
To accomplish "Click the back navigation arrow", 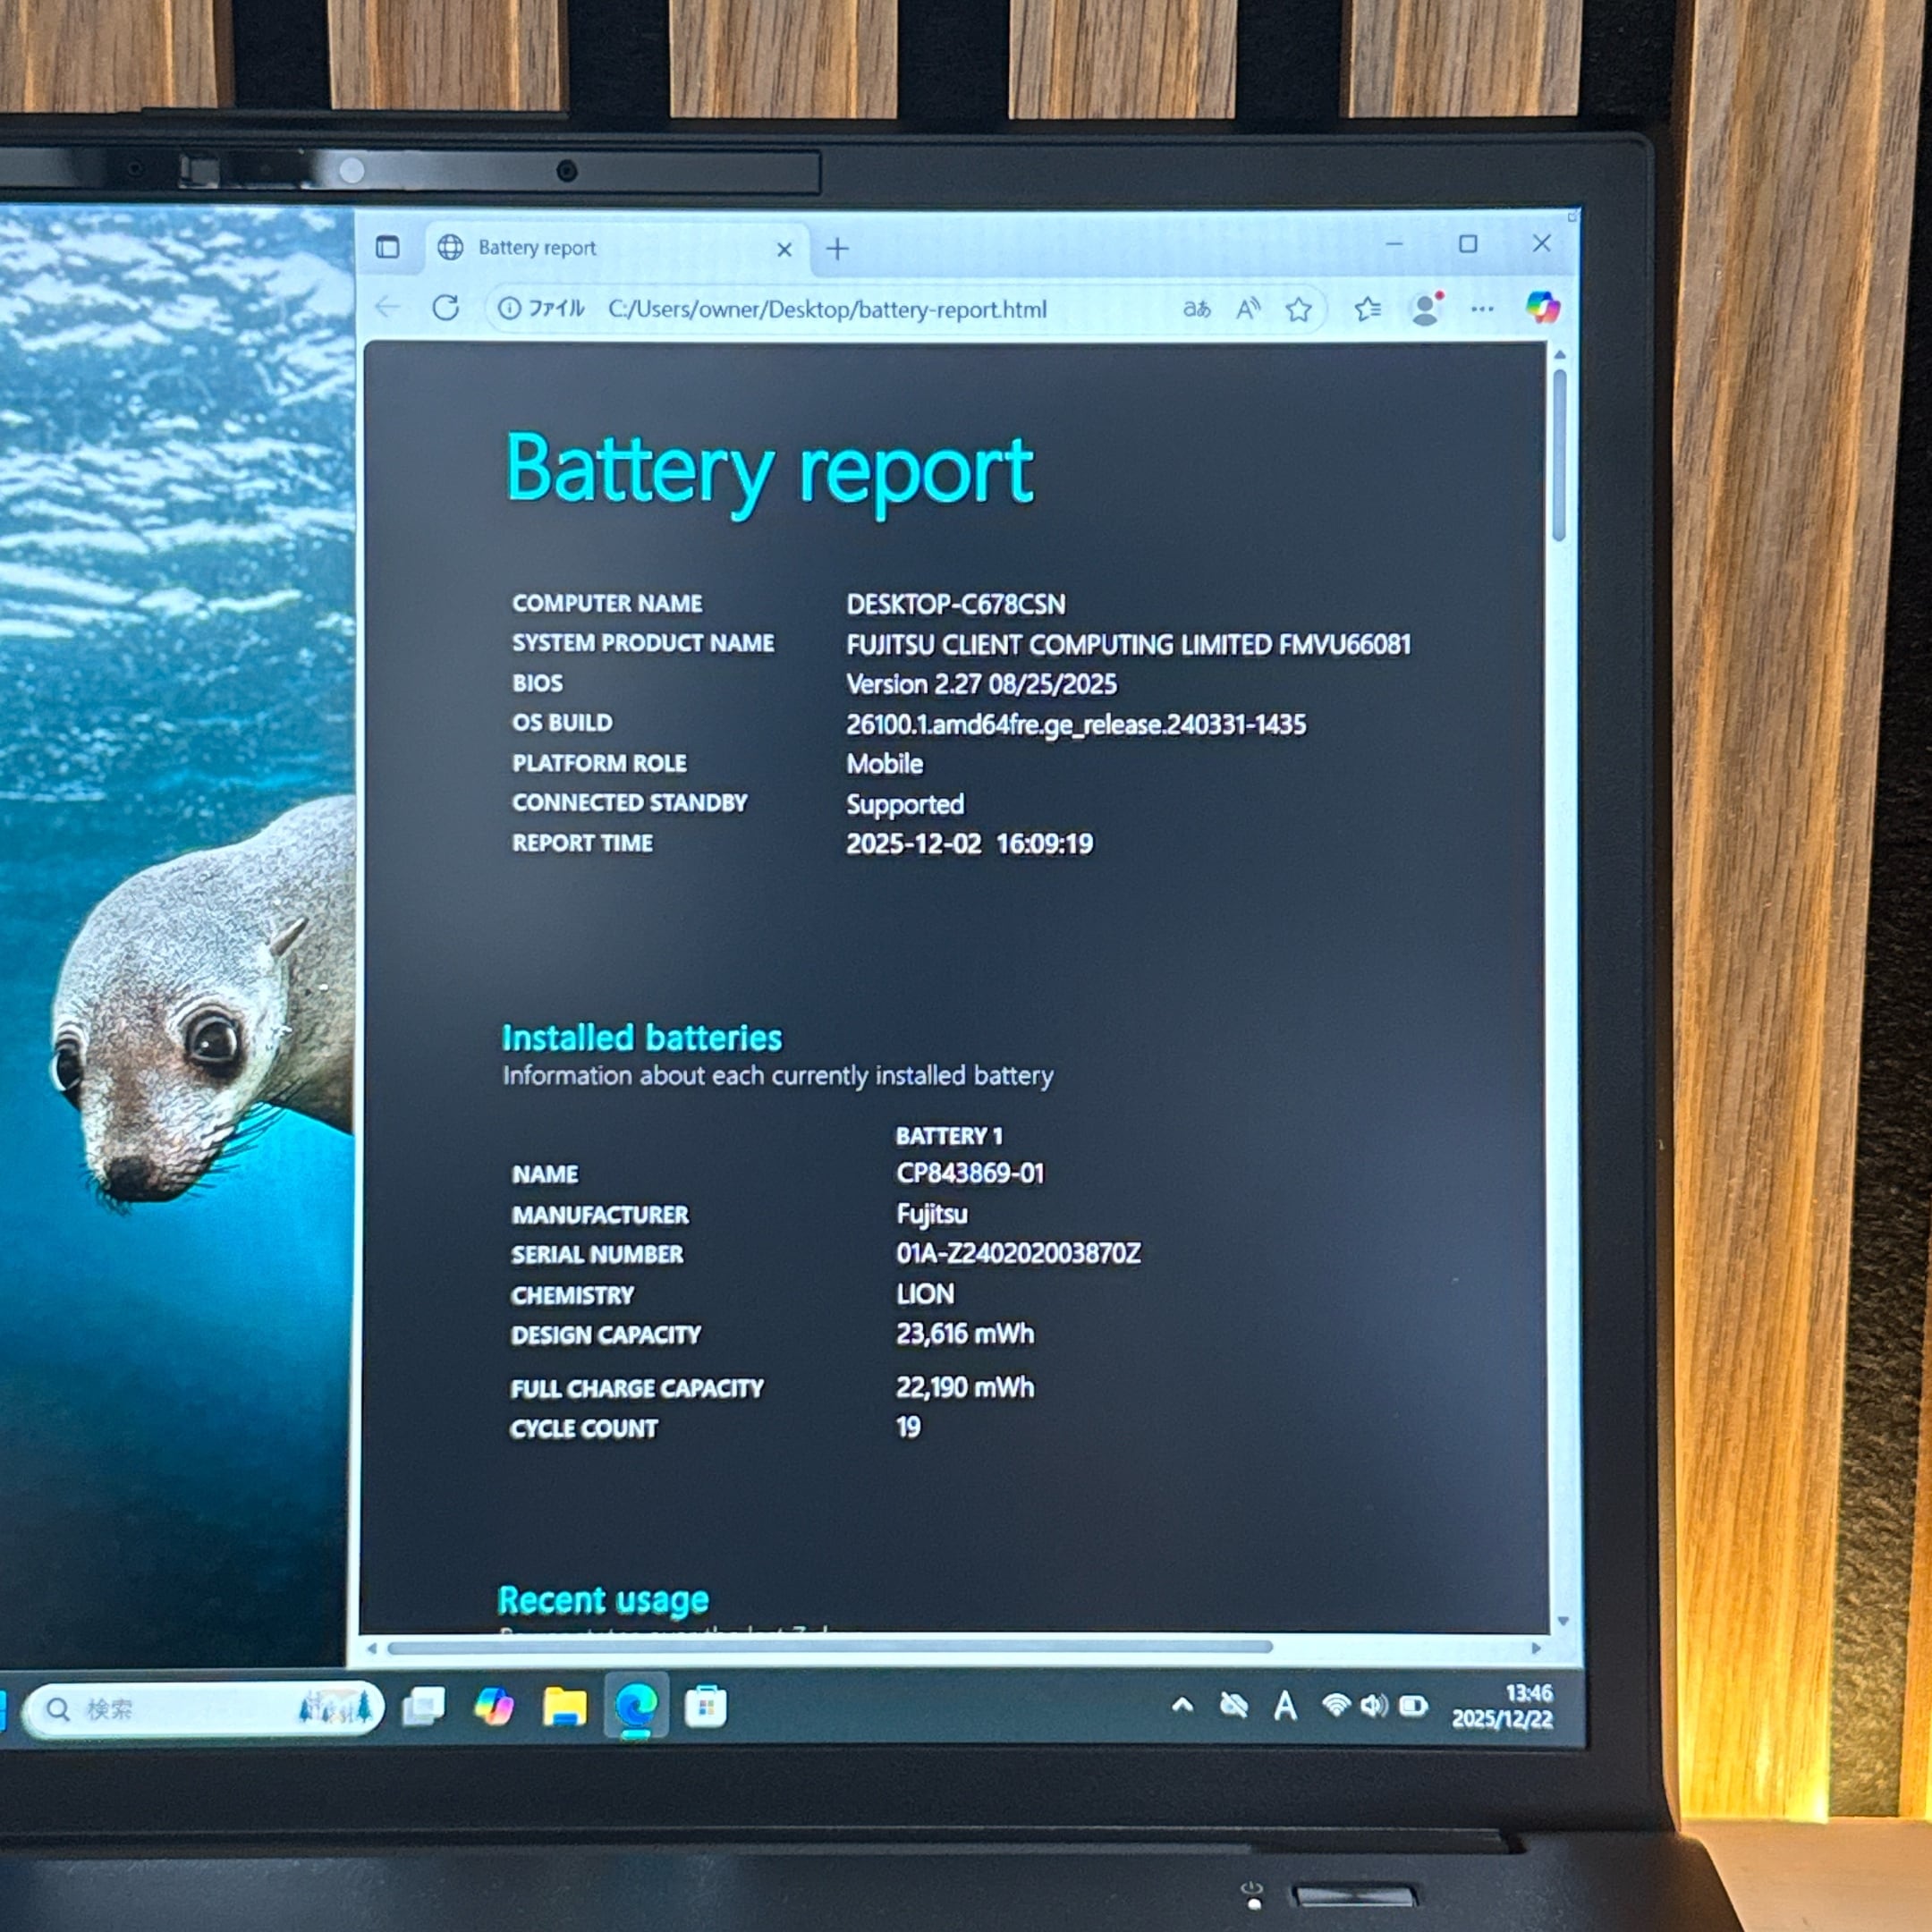I will pos(387,307).
